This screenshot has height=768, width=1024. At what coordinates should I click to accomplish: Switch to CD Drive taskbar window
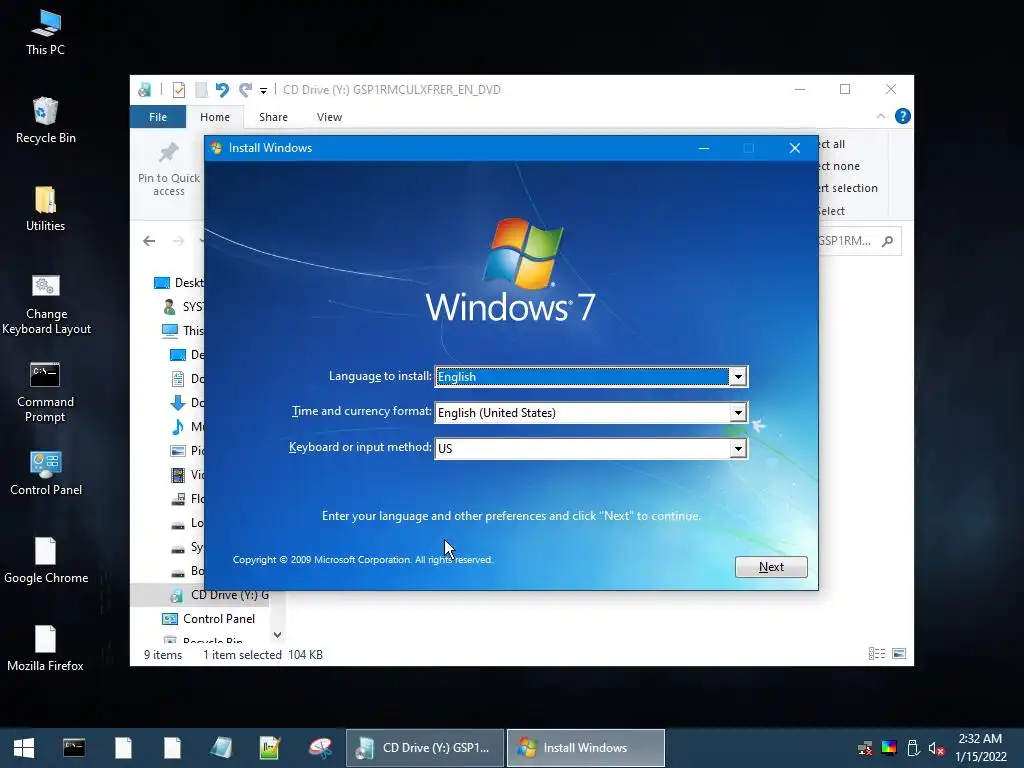click(x=425, y=748)
